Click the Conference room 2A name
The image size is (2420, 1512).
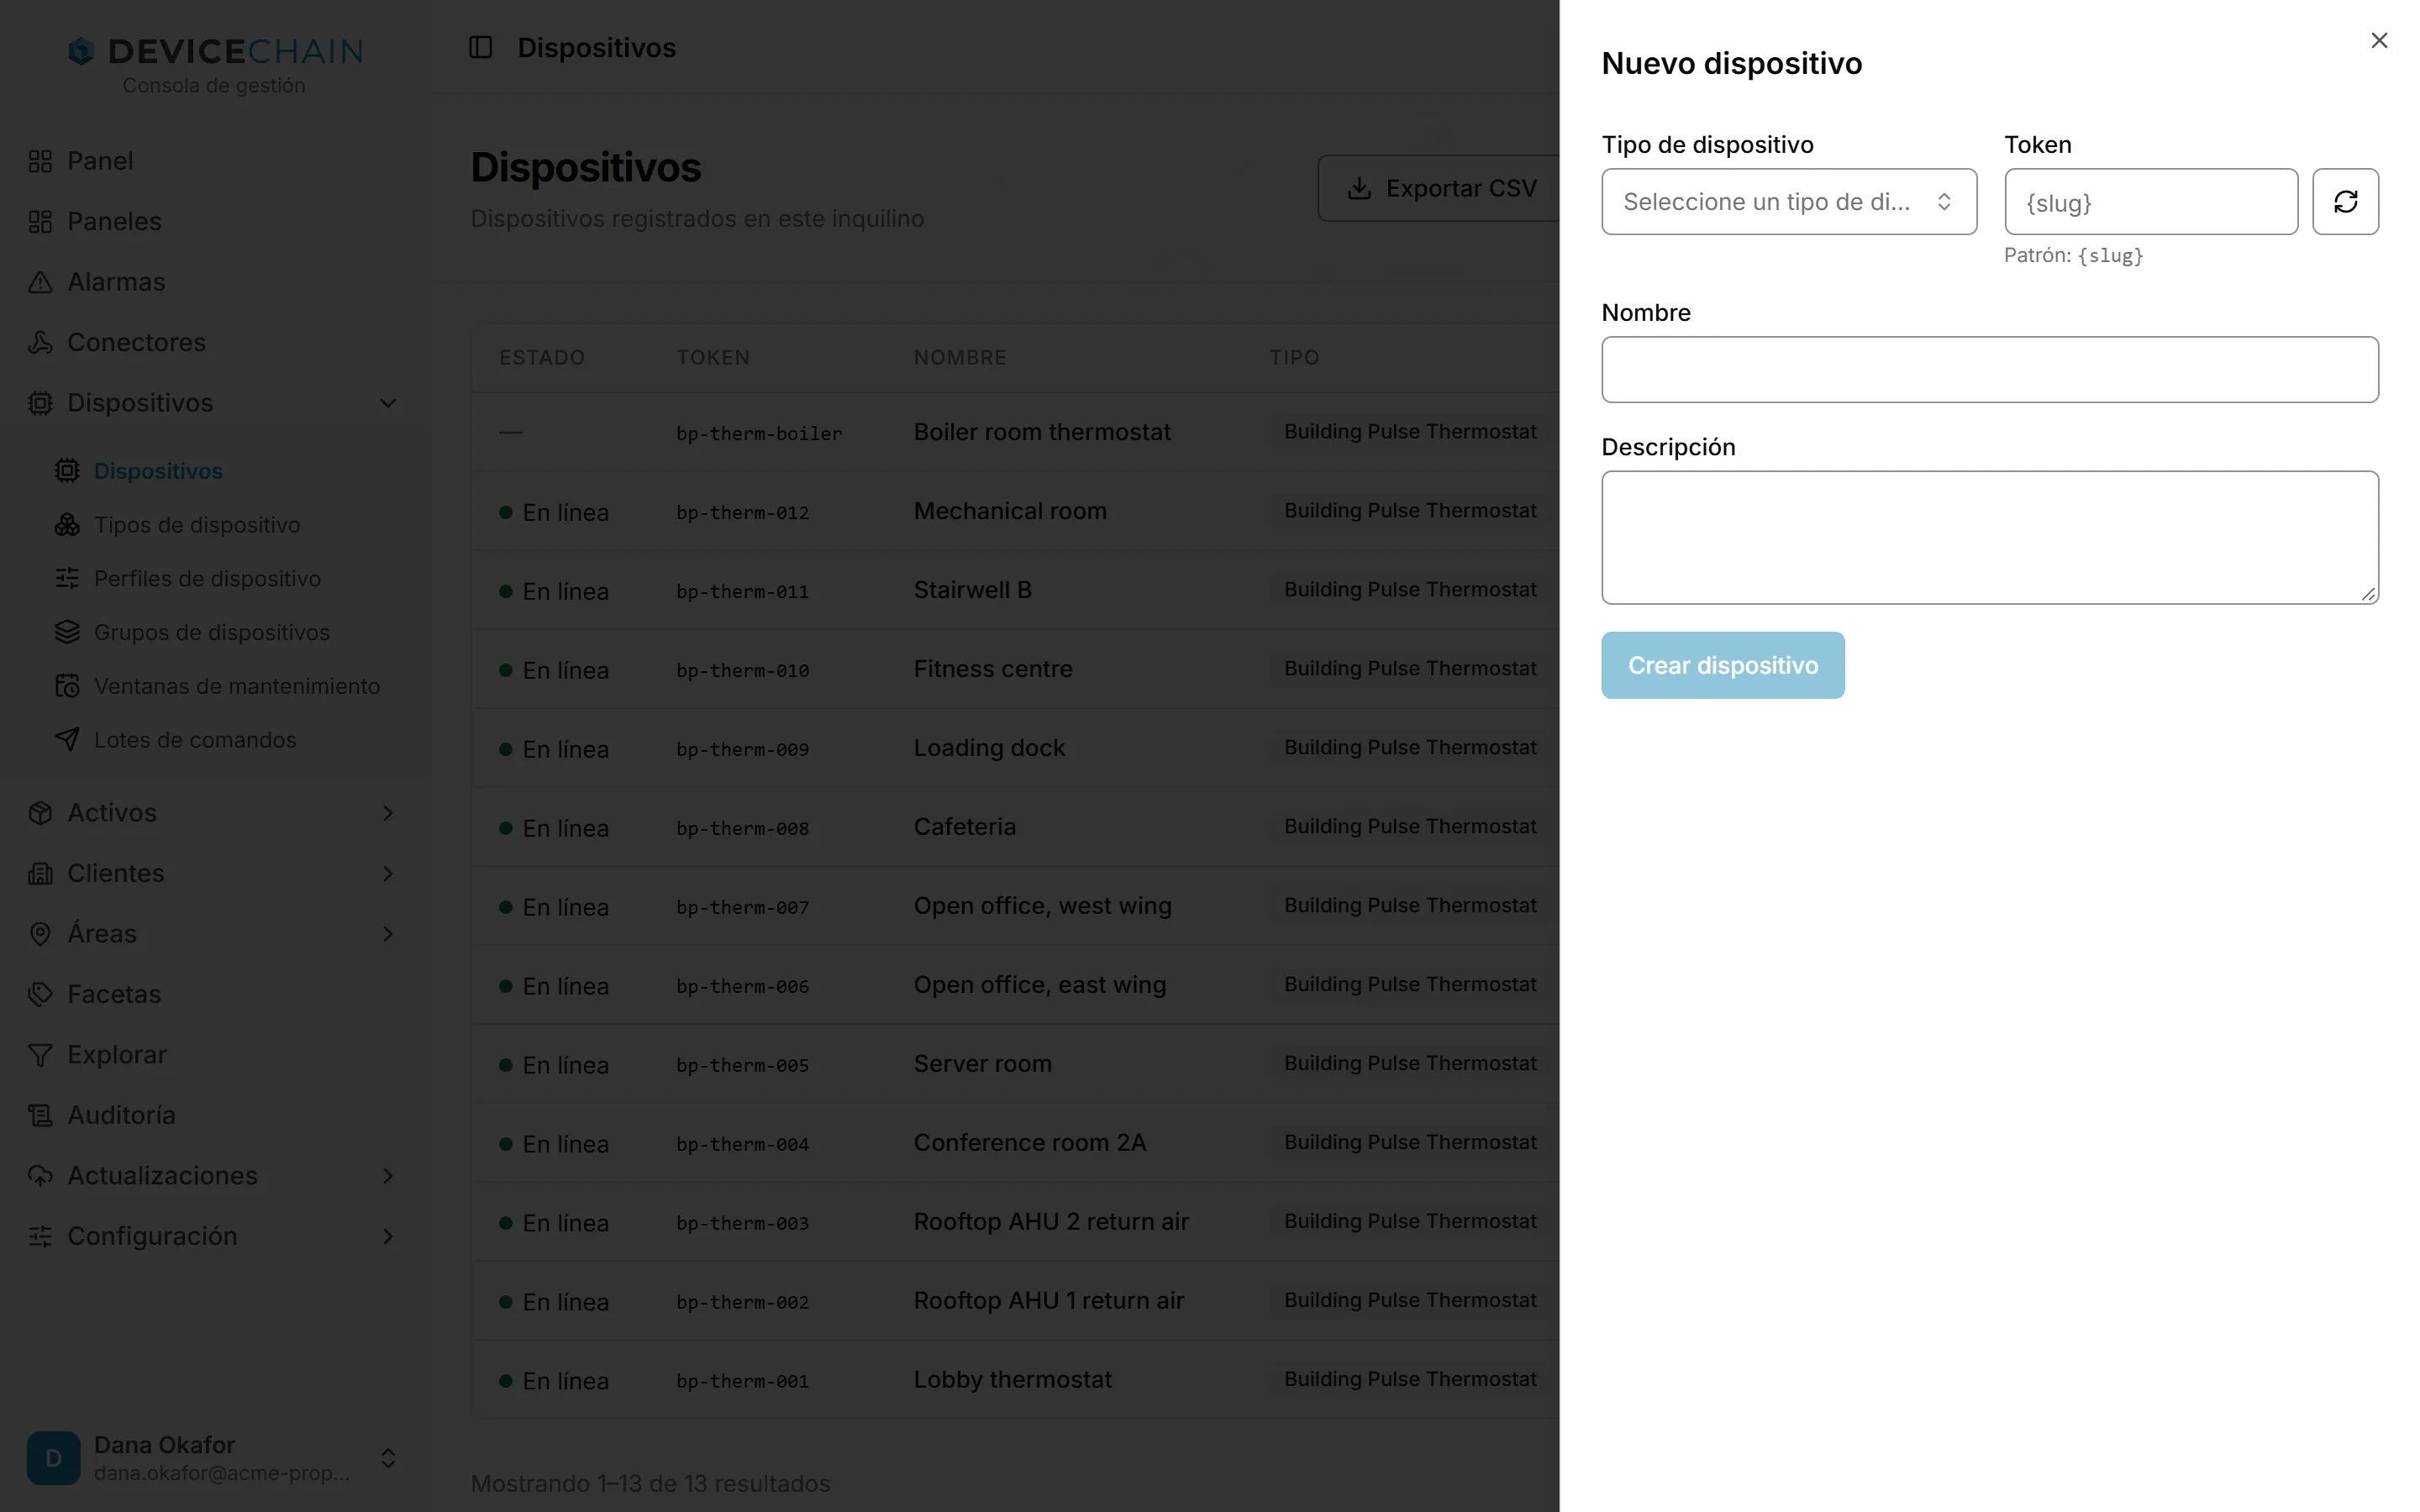point(1029,1143)
